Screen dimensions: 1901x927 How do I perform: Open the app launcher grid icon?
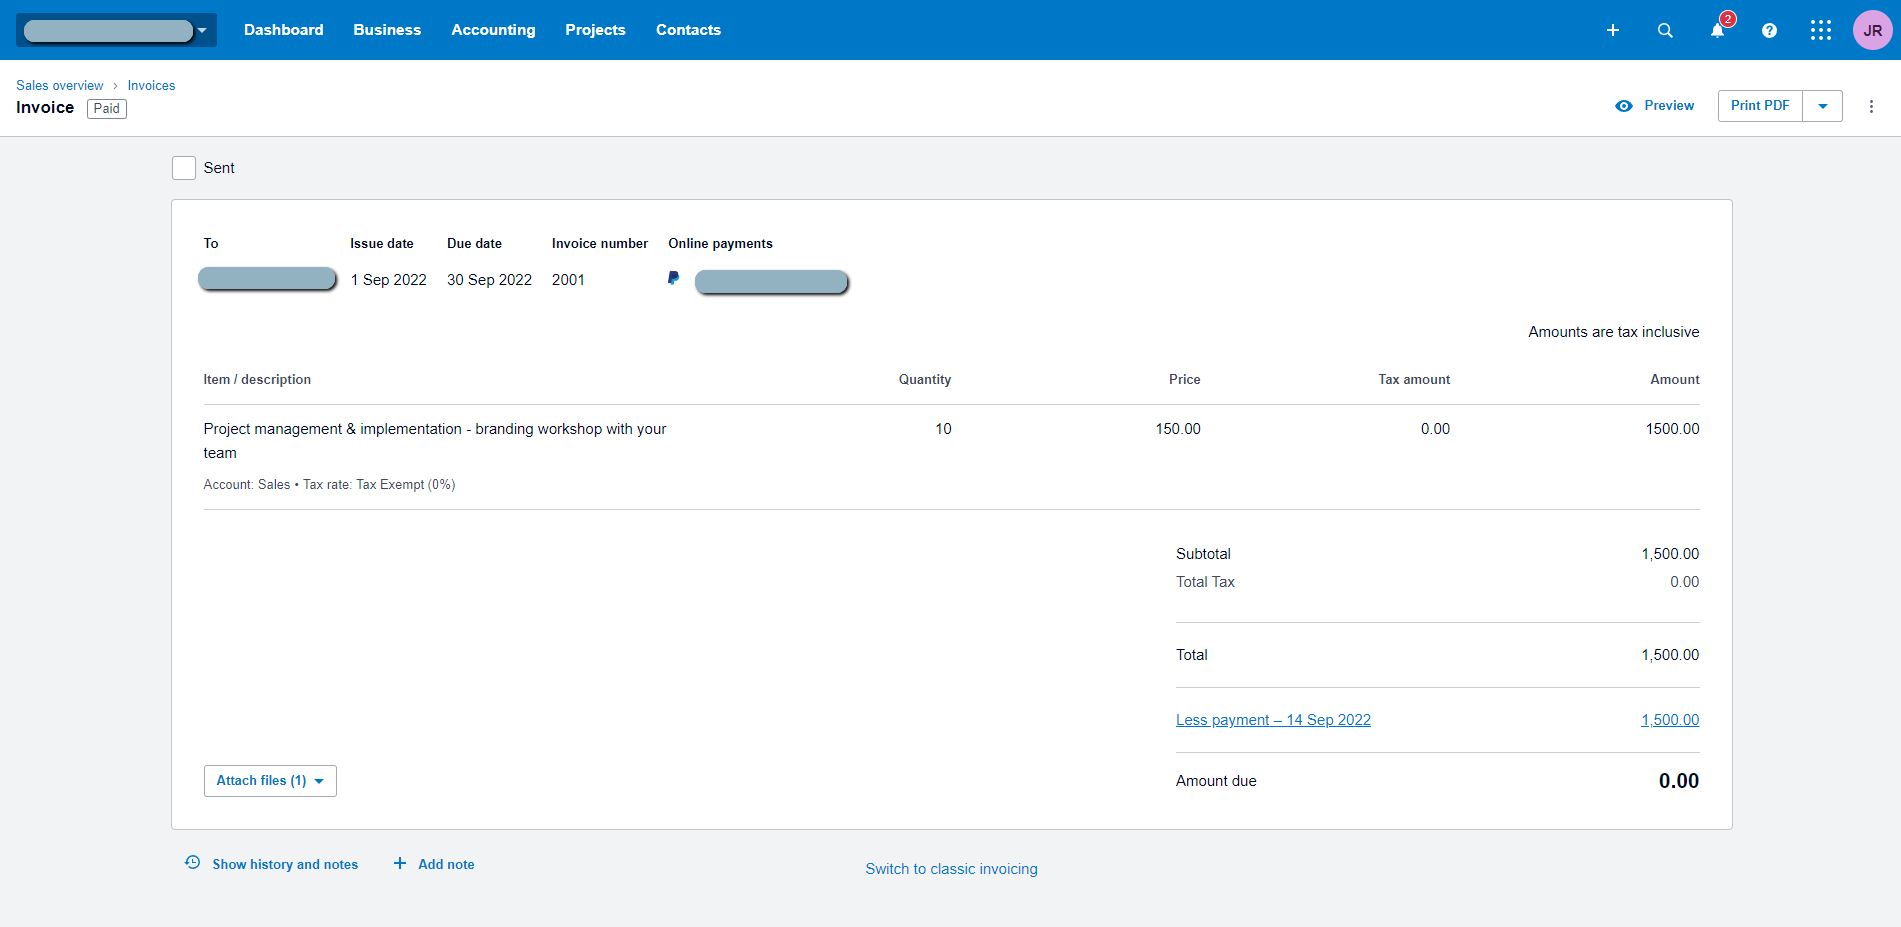pyautogui.click(x=1821, y=30)
